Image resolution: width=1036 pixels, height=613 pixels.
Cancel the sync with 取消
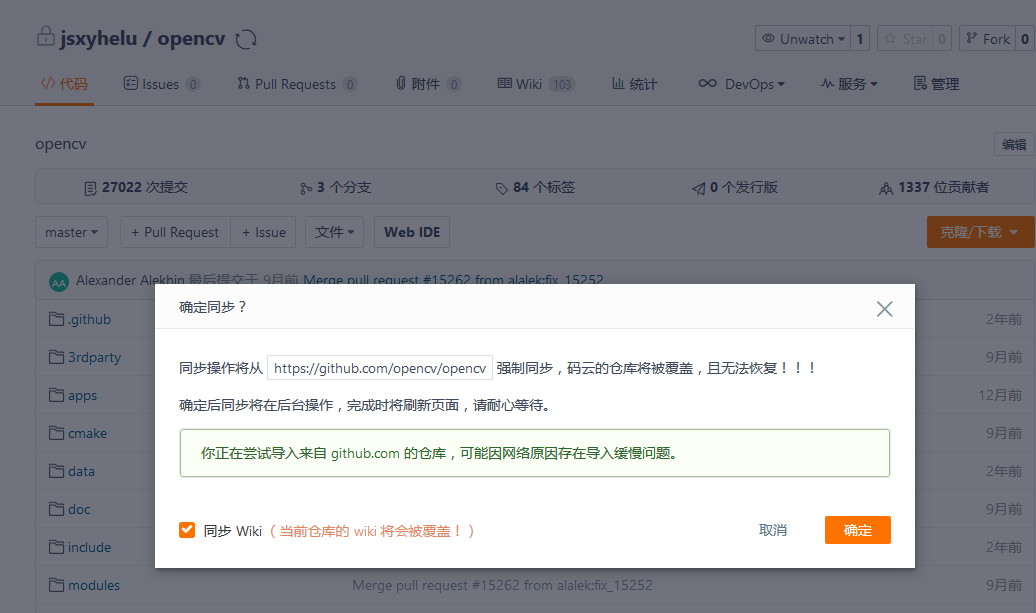point(772,530)
